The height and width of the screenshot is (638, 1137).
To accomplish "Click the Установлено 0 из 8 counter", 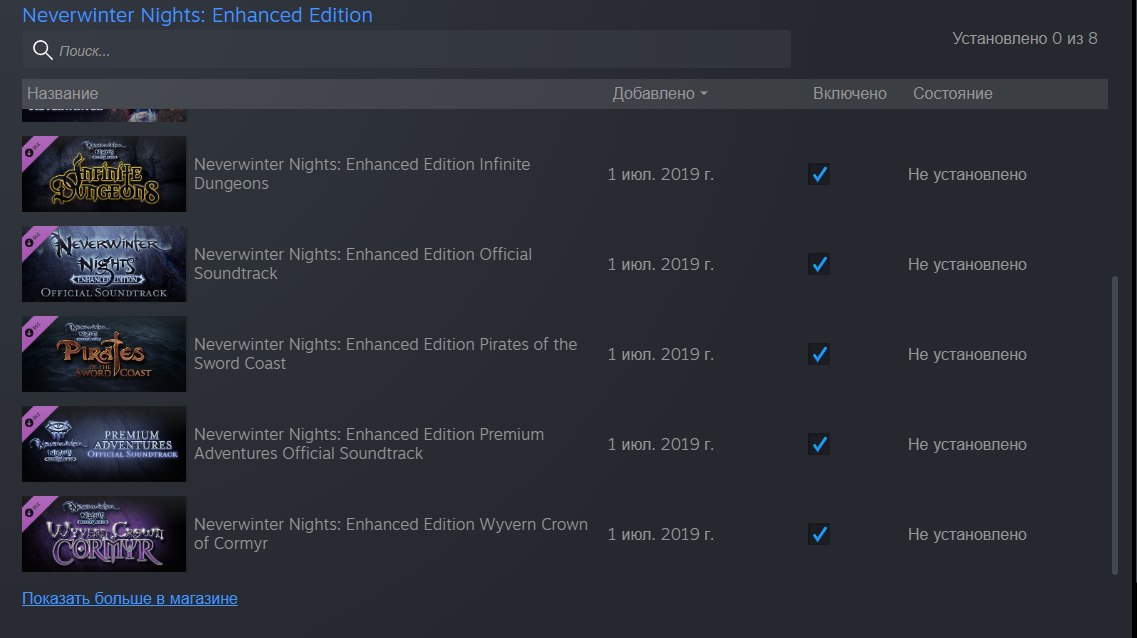I will [1025, 38].
